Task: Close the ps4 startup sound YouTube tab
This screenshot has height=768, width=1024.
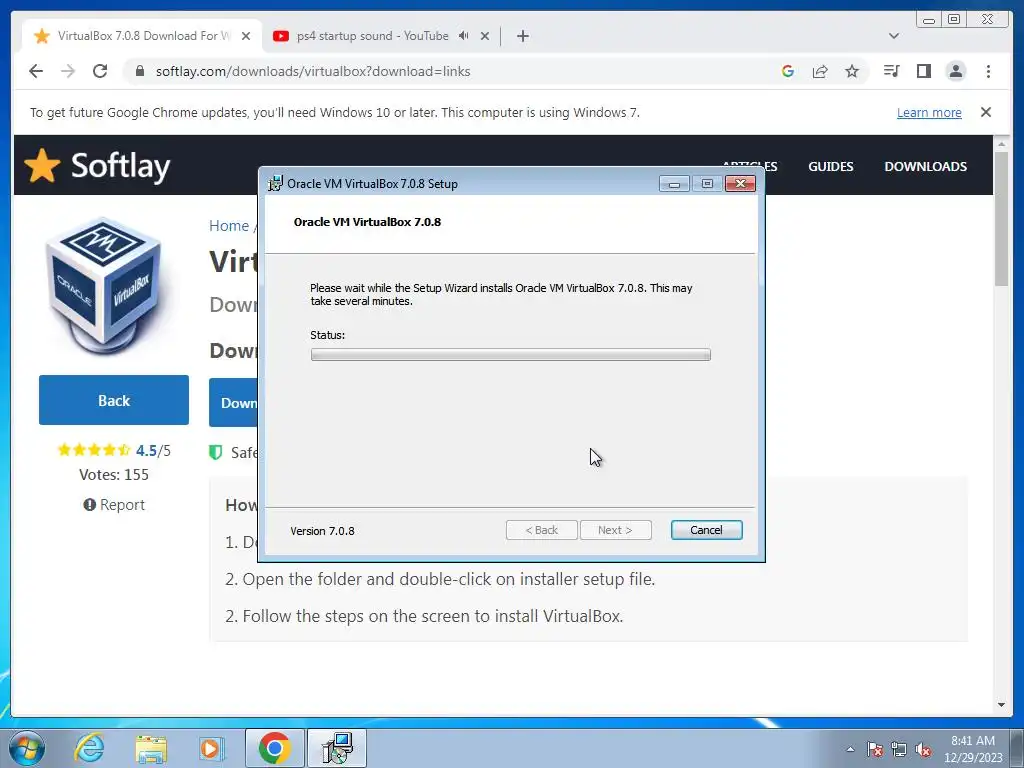Action: pos(485,36)
